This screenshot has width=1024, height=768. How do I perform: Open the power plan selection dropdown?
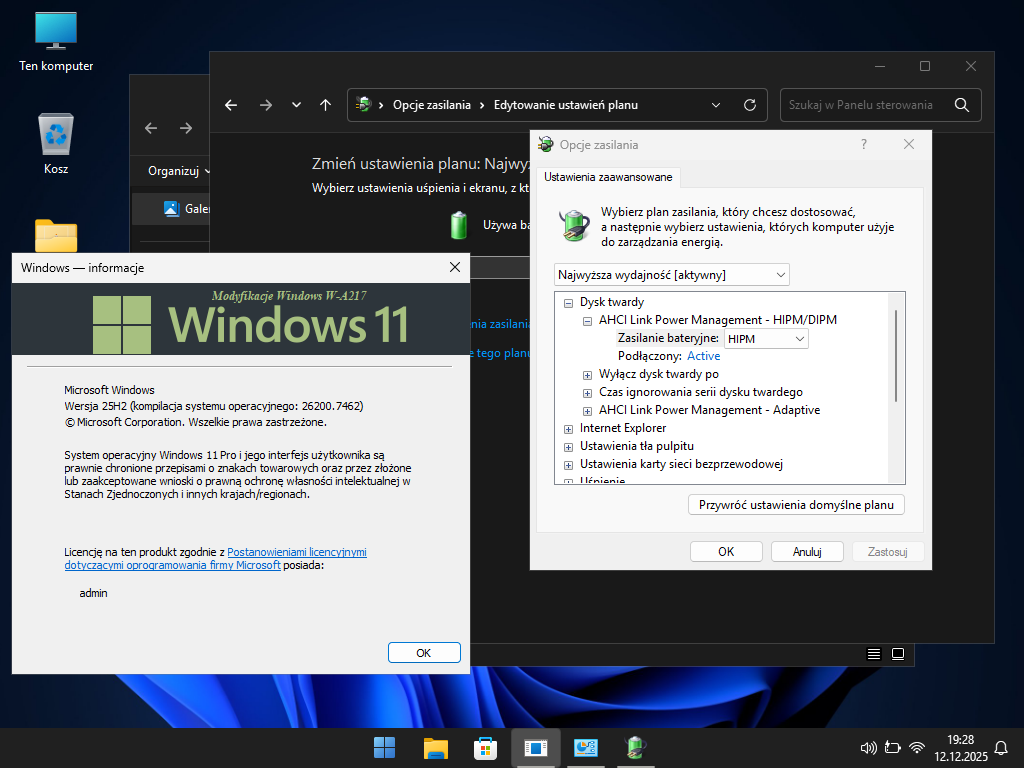(671, 274)
